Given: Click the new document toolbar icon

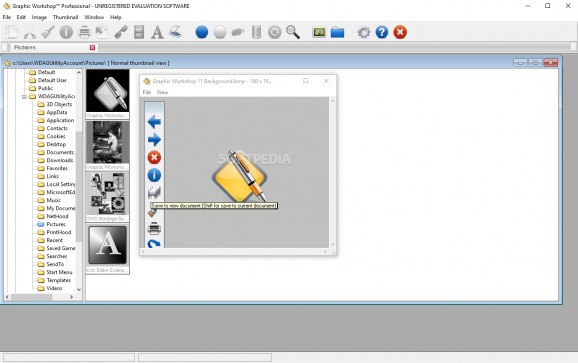Looking at the screenshot, I should (x=12, y=32).
